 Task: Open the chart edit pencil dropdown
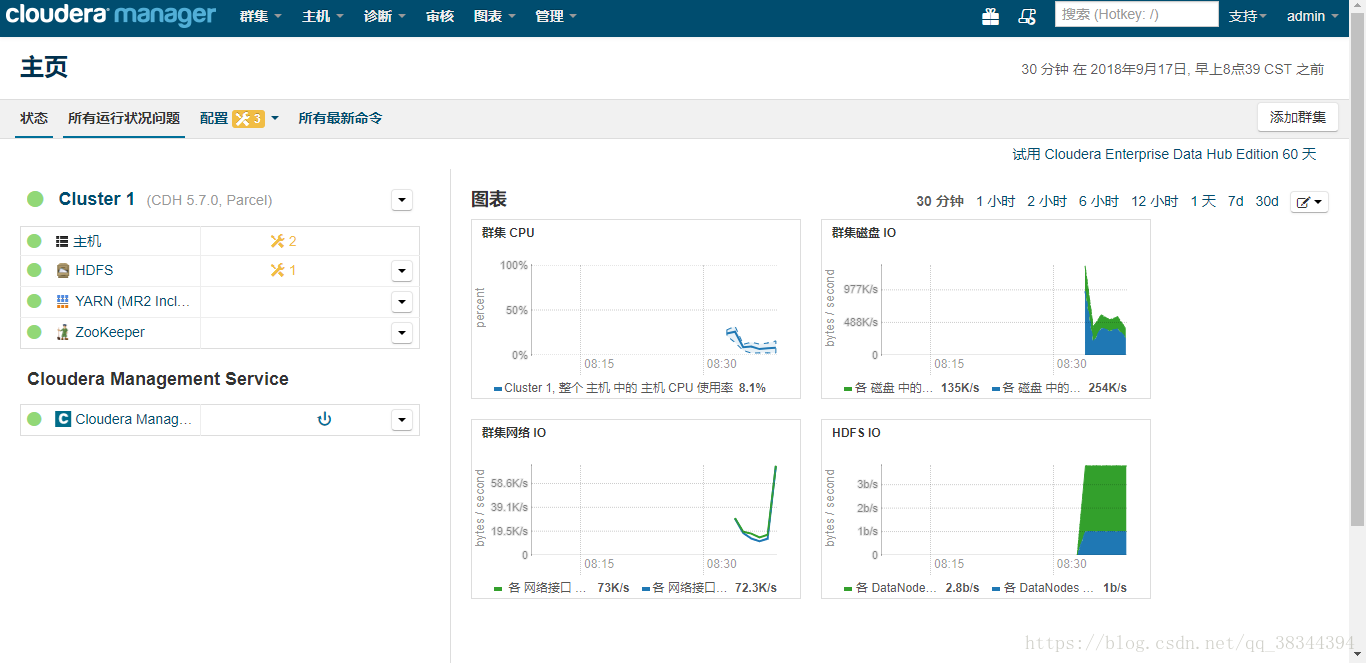(x=1309, y=202)
